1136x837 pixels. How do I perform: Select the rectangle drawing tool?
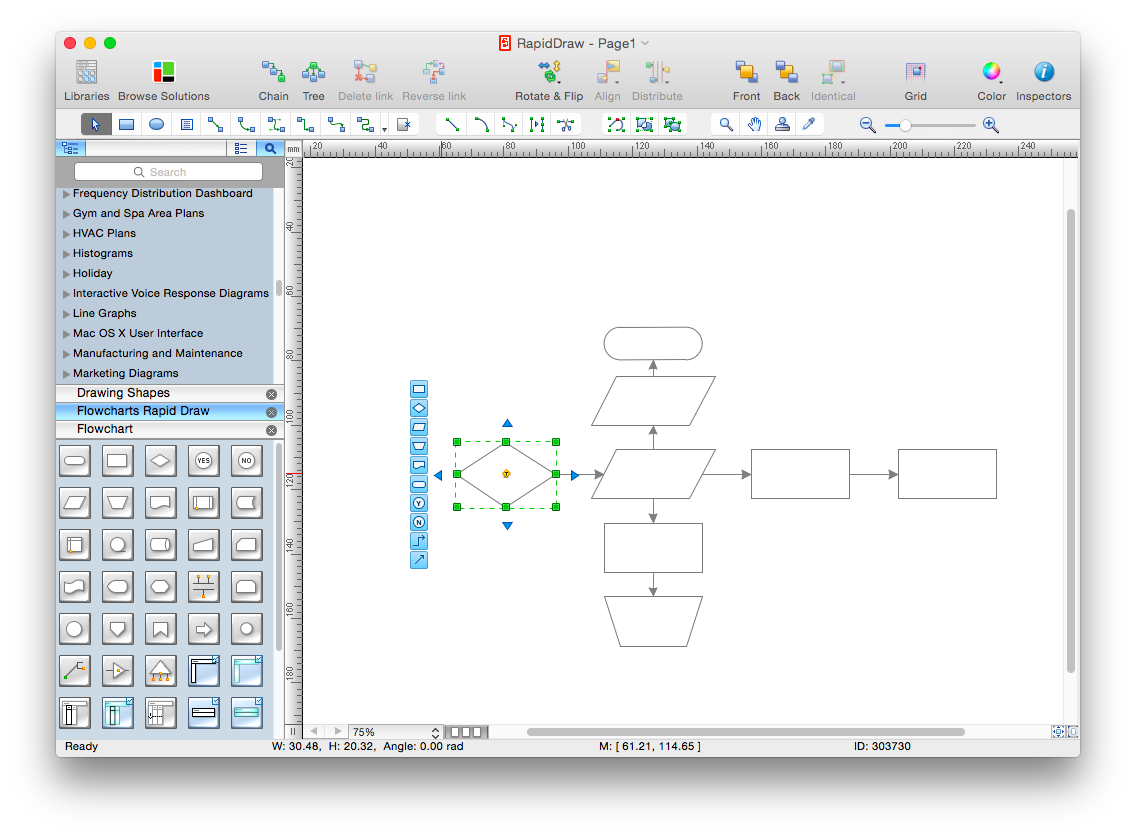coord(126,125)
